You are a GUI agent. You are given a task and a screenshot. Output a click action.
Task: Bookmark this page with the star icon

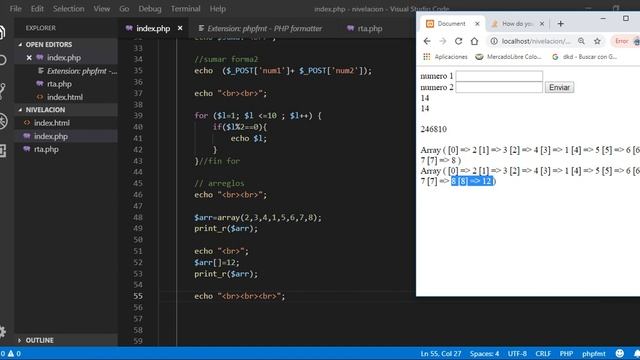coord(597,41)
